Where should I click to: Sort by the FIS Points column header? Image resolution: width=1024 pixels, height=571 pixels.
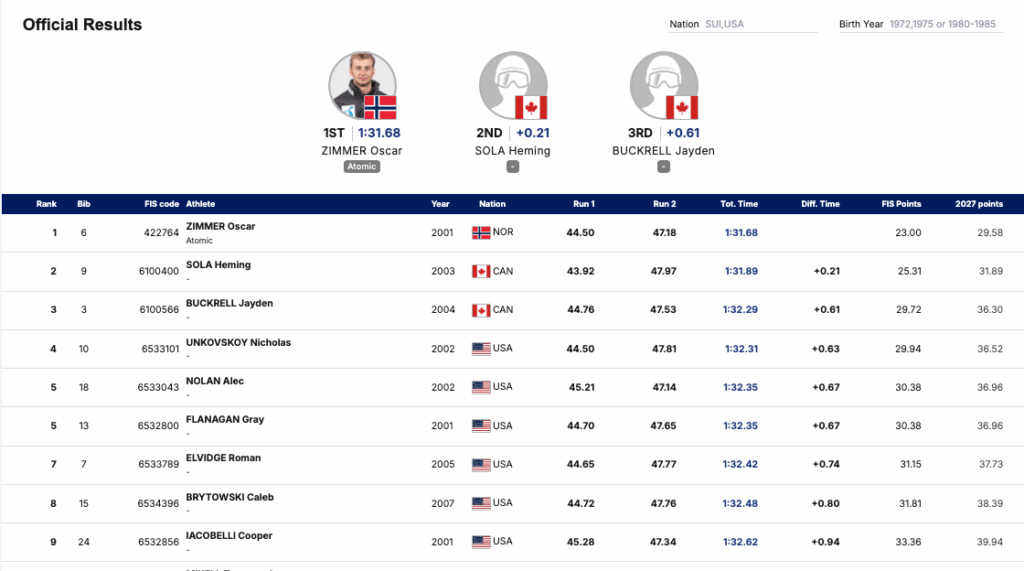pyautogui.click(x=901, y=204)
